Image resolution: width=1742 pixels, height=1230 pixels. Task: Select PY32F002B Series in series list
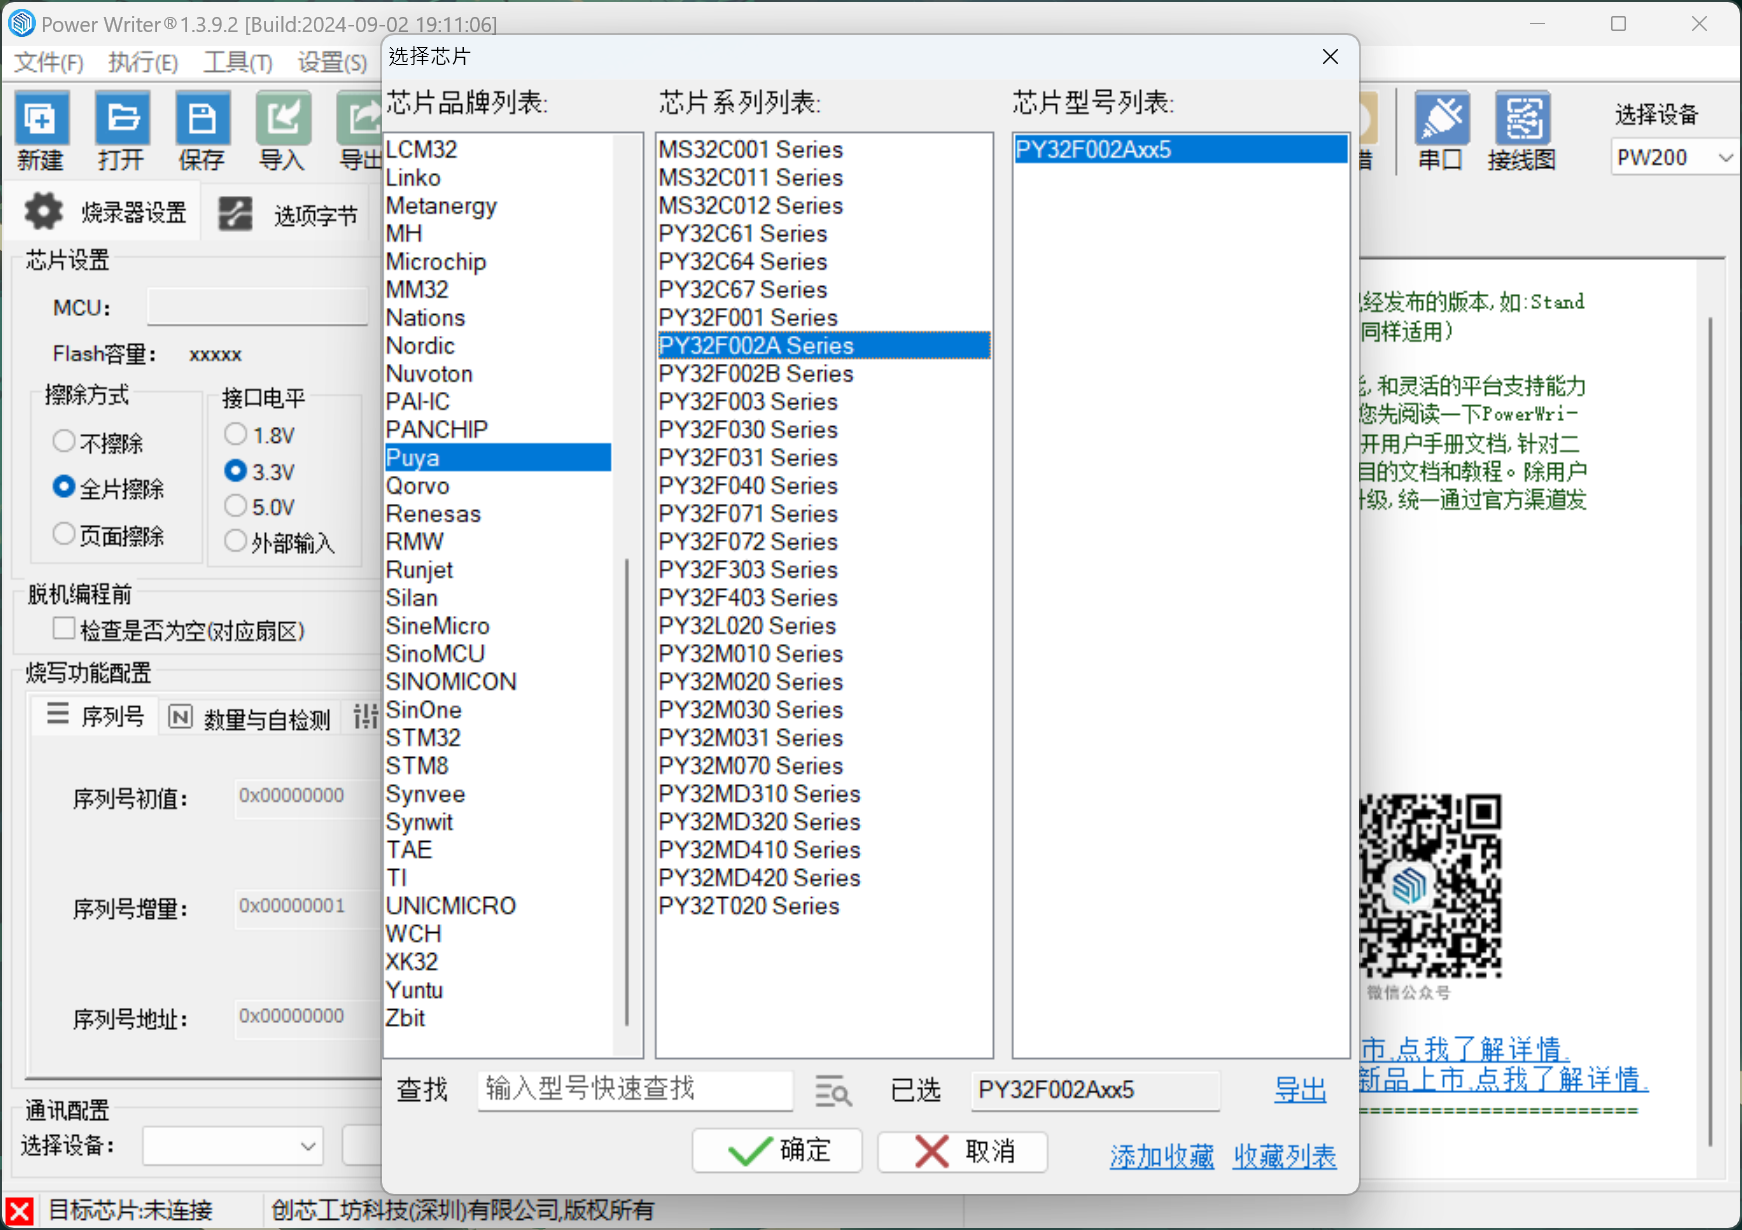[x=824, y=374]
